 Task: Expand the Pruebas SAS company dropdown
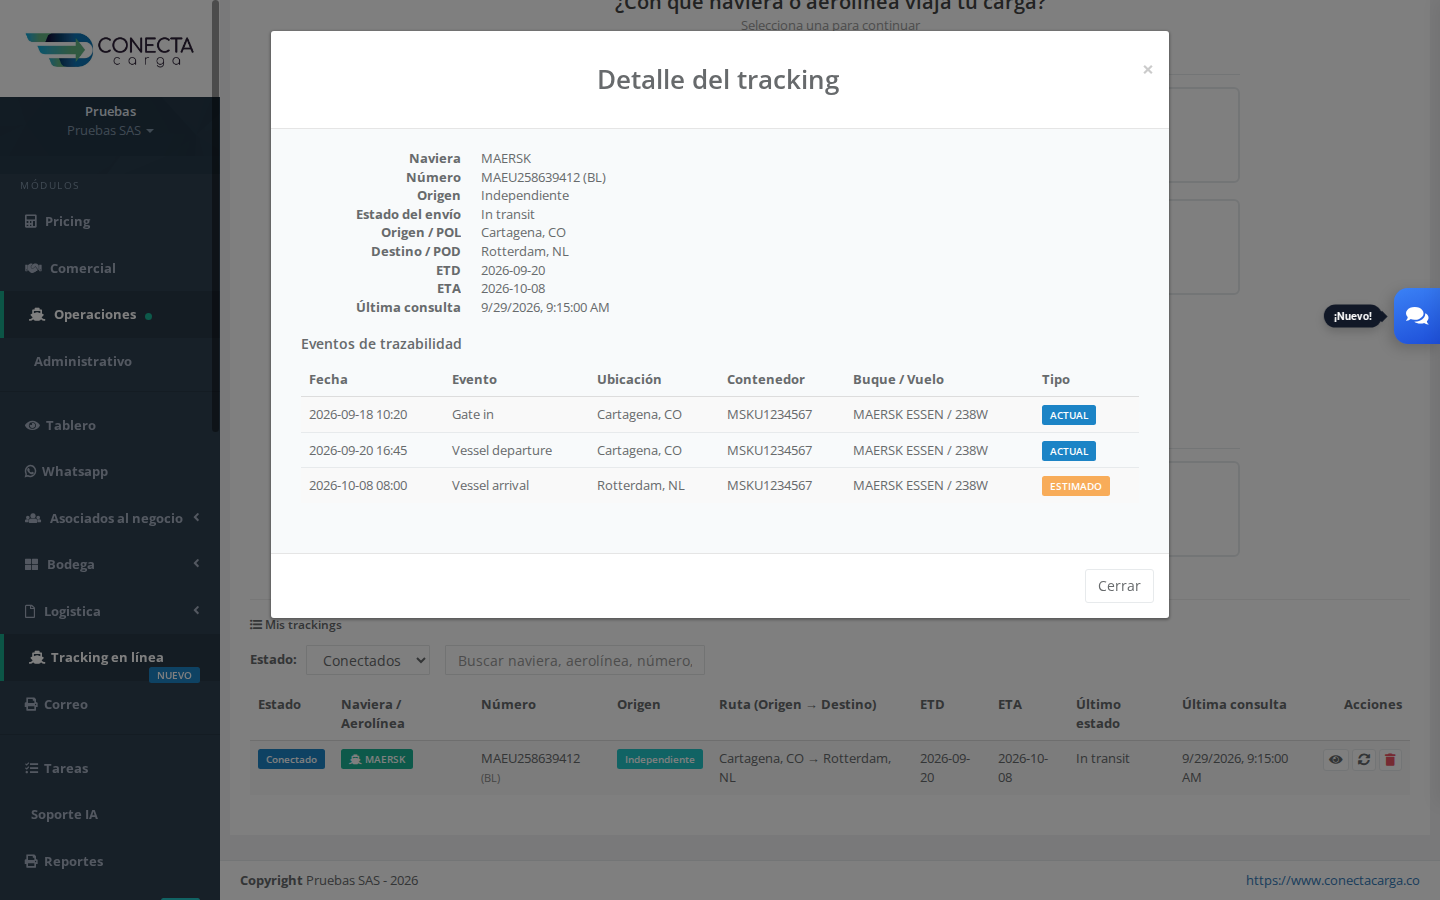coord(110,131)
